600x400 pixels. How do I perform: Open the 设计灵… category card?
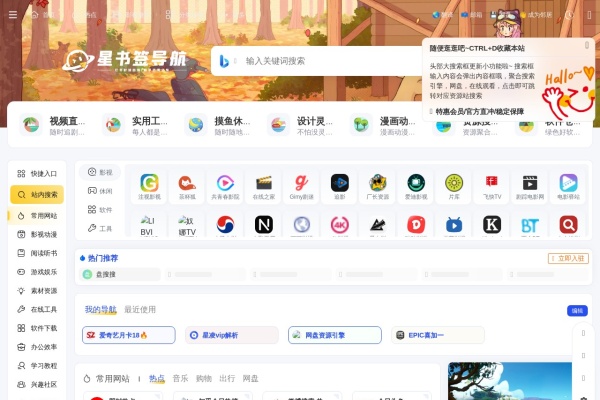pos(300,126)
